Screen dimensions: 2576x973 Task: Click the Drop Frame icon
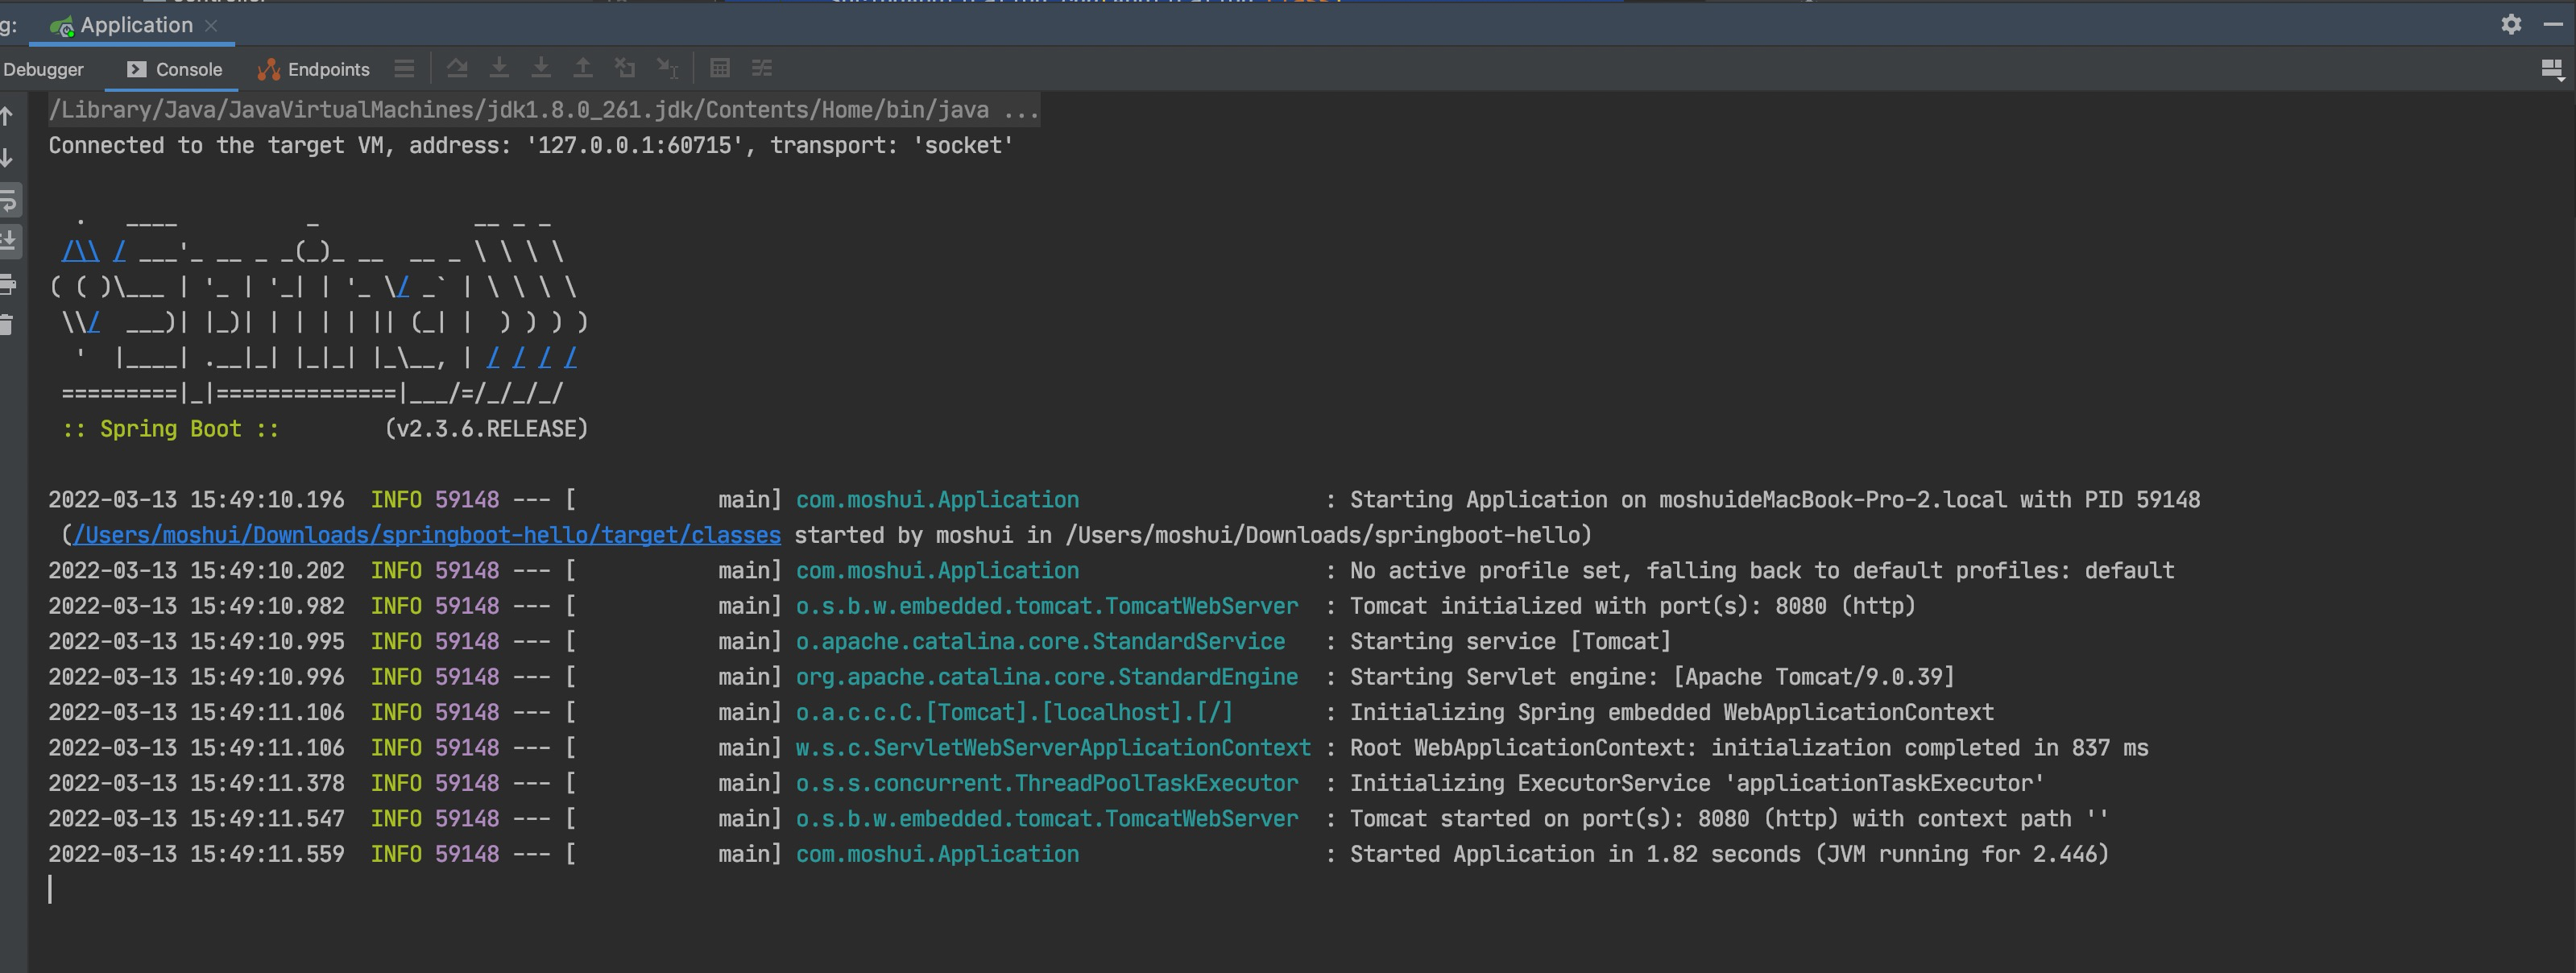(x=625, y=68)
